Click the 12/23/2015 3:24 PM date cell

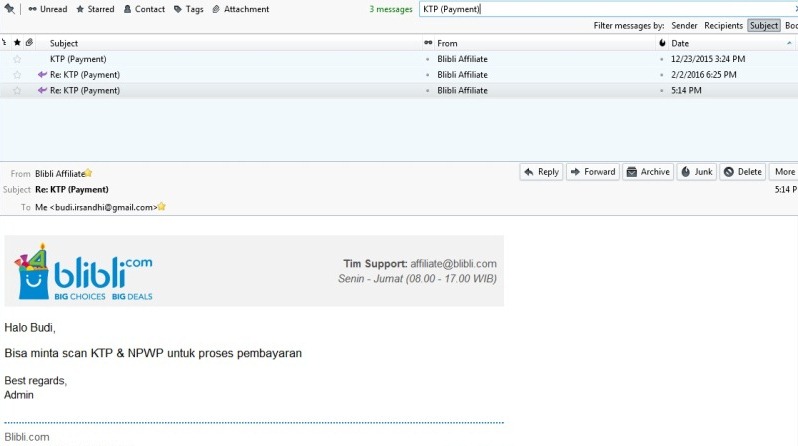708,59
